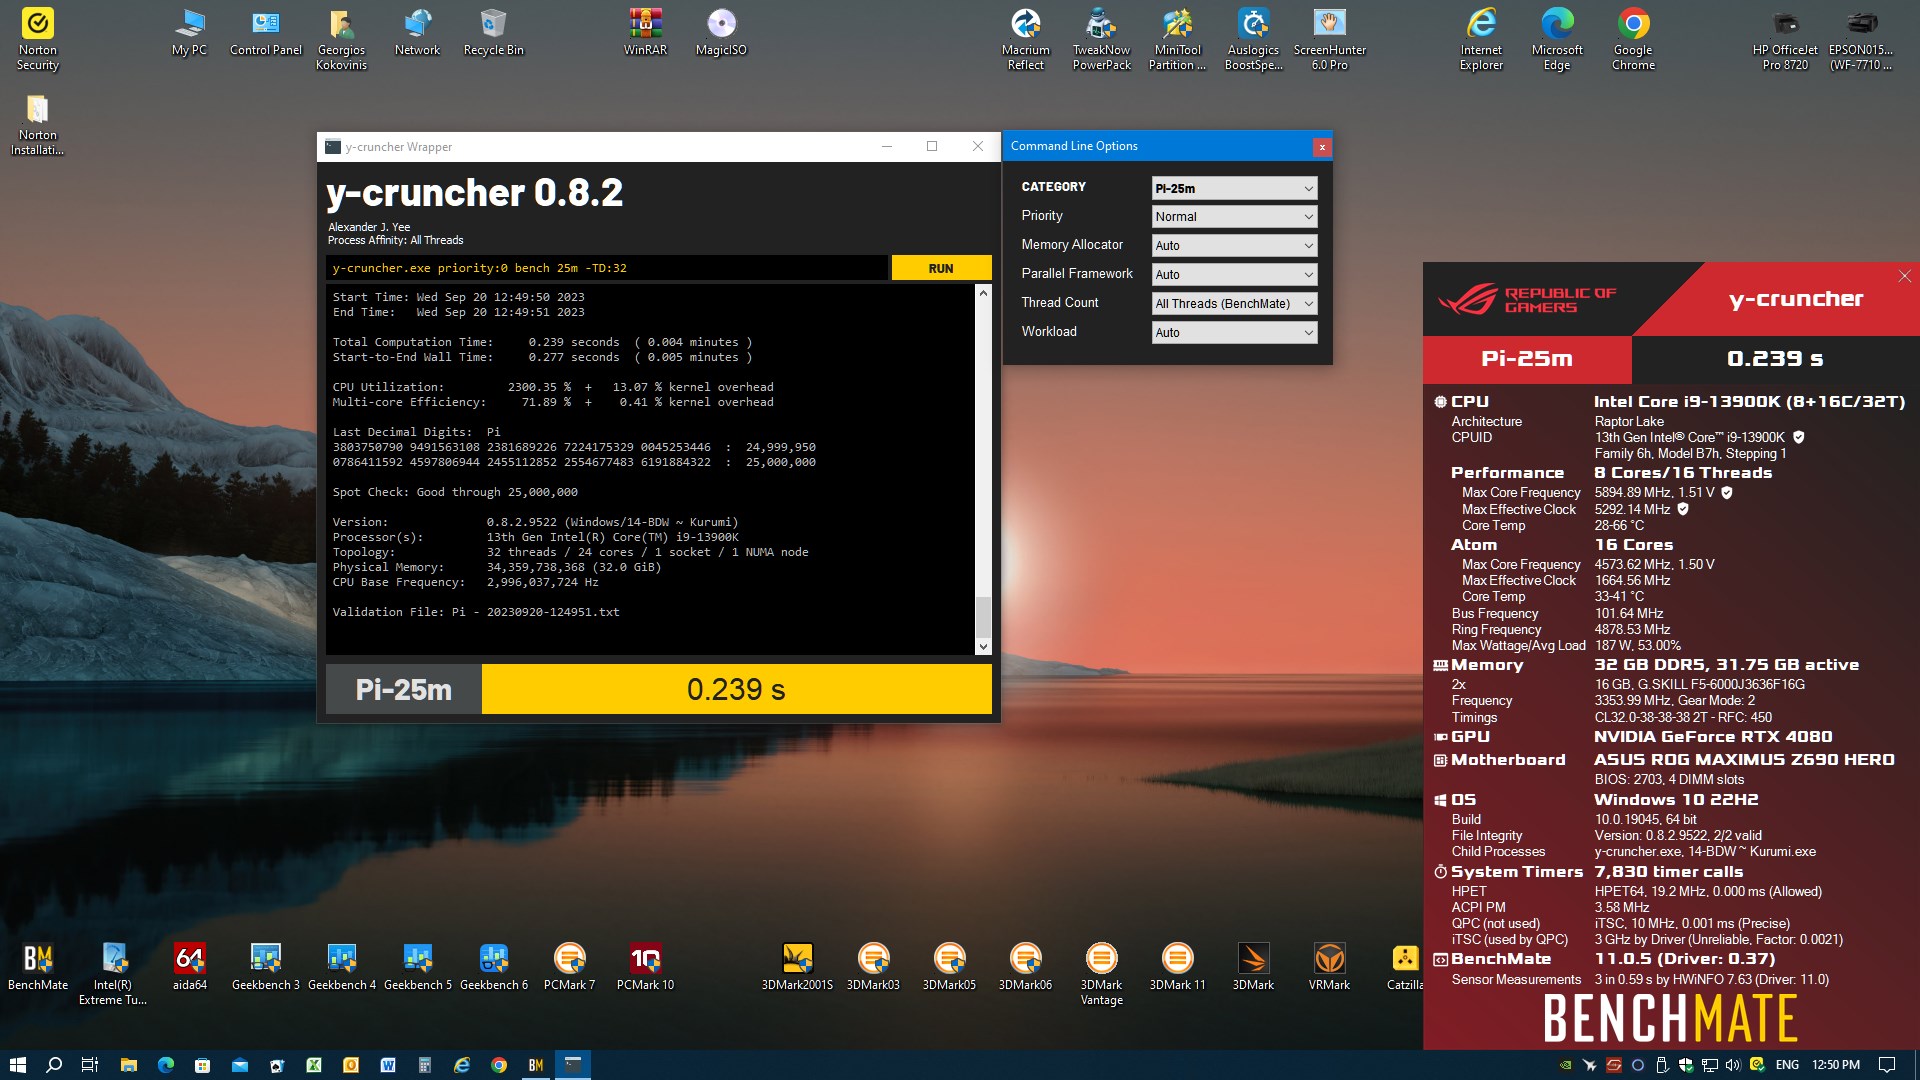Launch Google Chrome desktop shortcut
The image size is (1920, 1080).
point(1633,40)
